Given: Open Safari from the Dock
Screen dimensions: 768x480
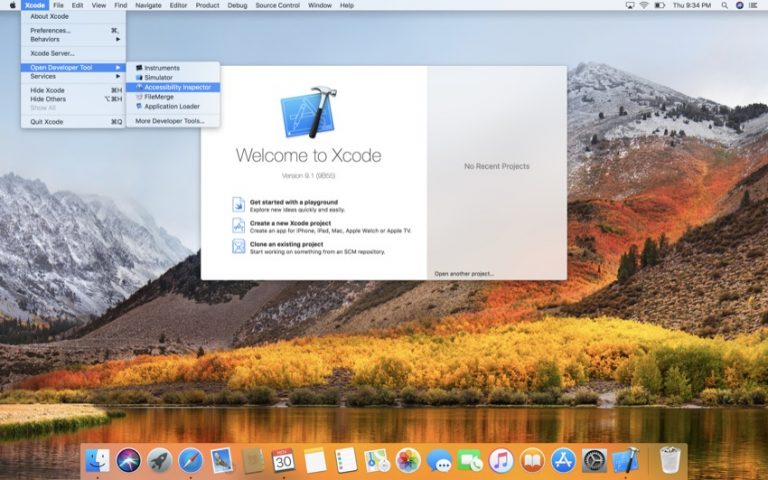Looking at the screenshot, I should click(x=191, y=461).
